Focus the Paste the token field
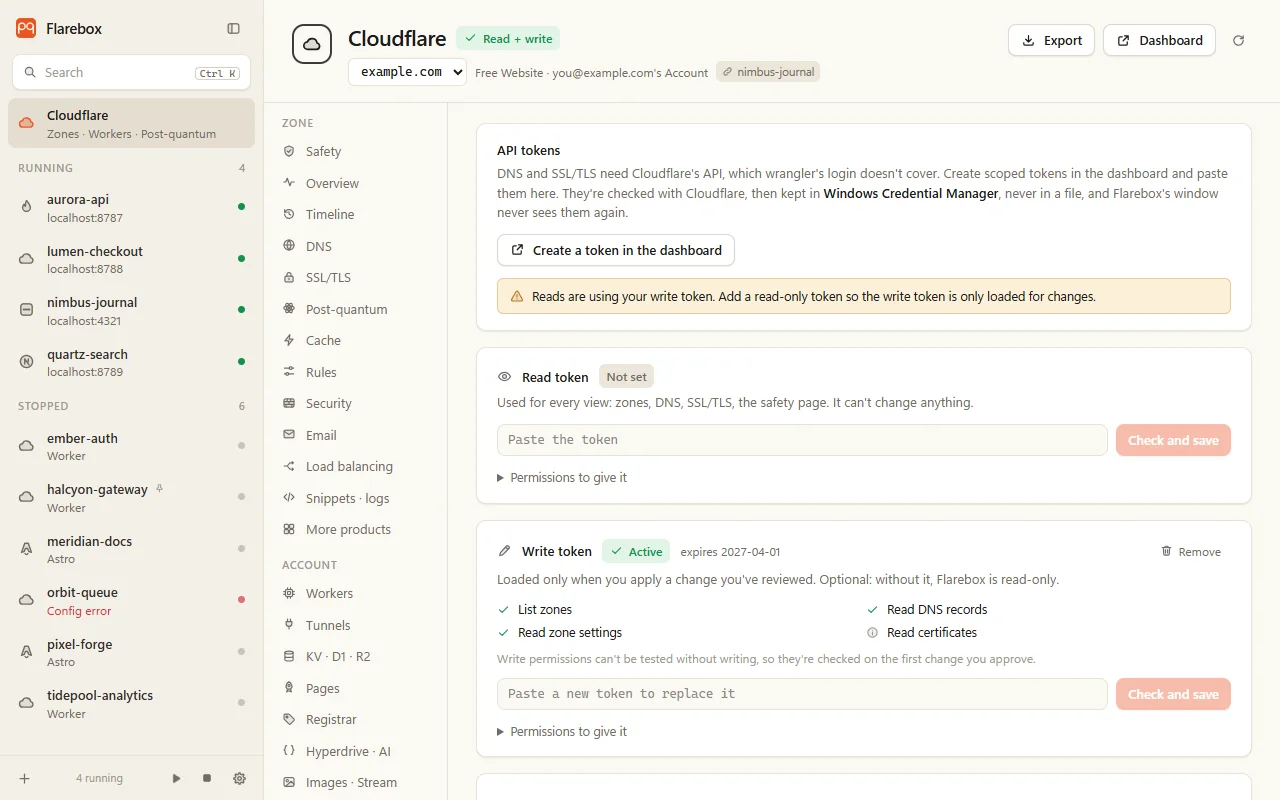The height and width of the screenshot is (800, 1280). point(802,440)
